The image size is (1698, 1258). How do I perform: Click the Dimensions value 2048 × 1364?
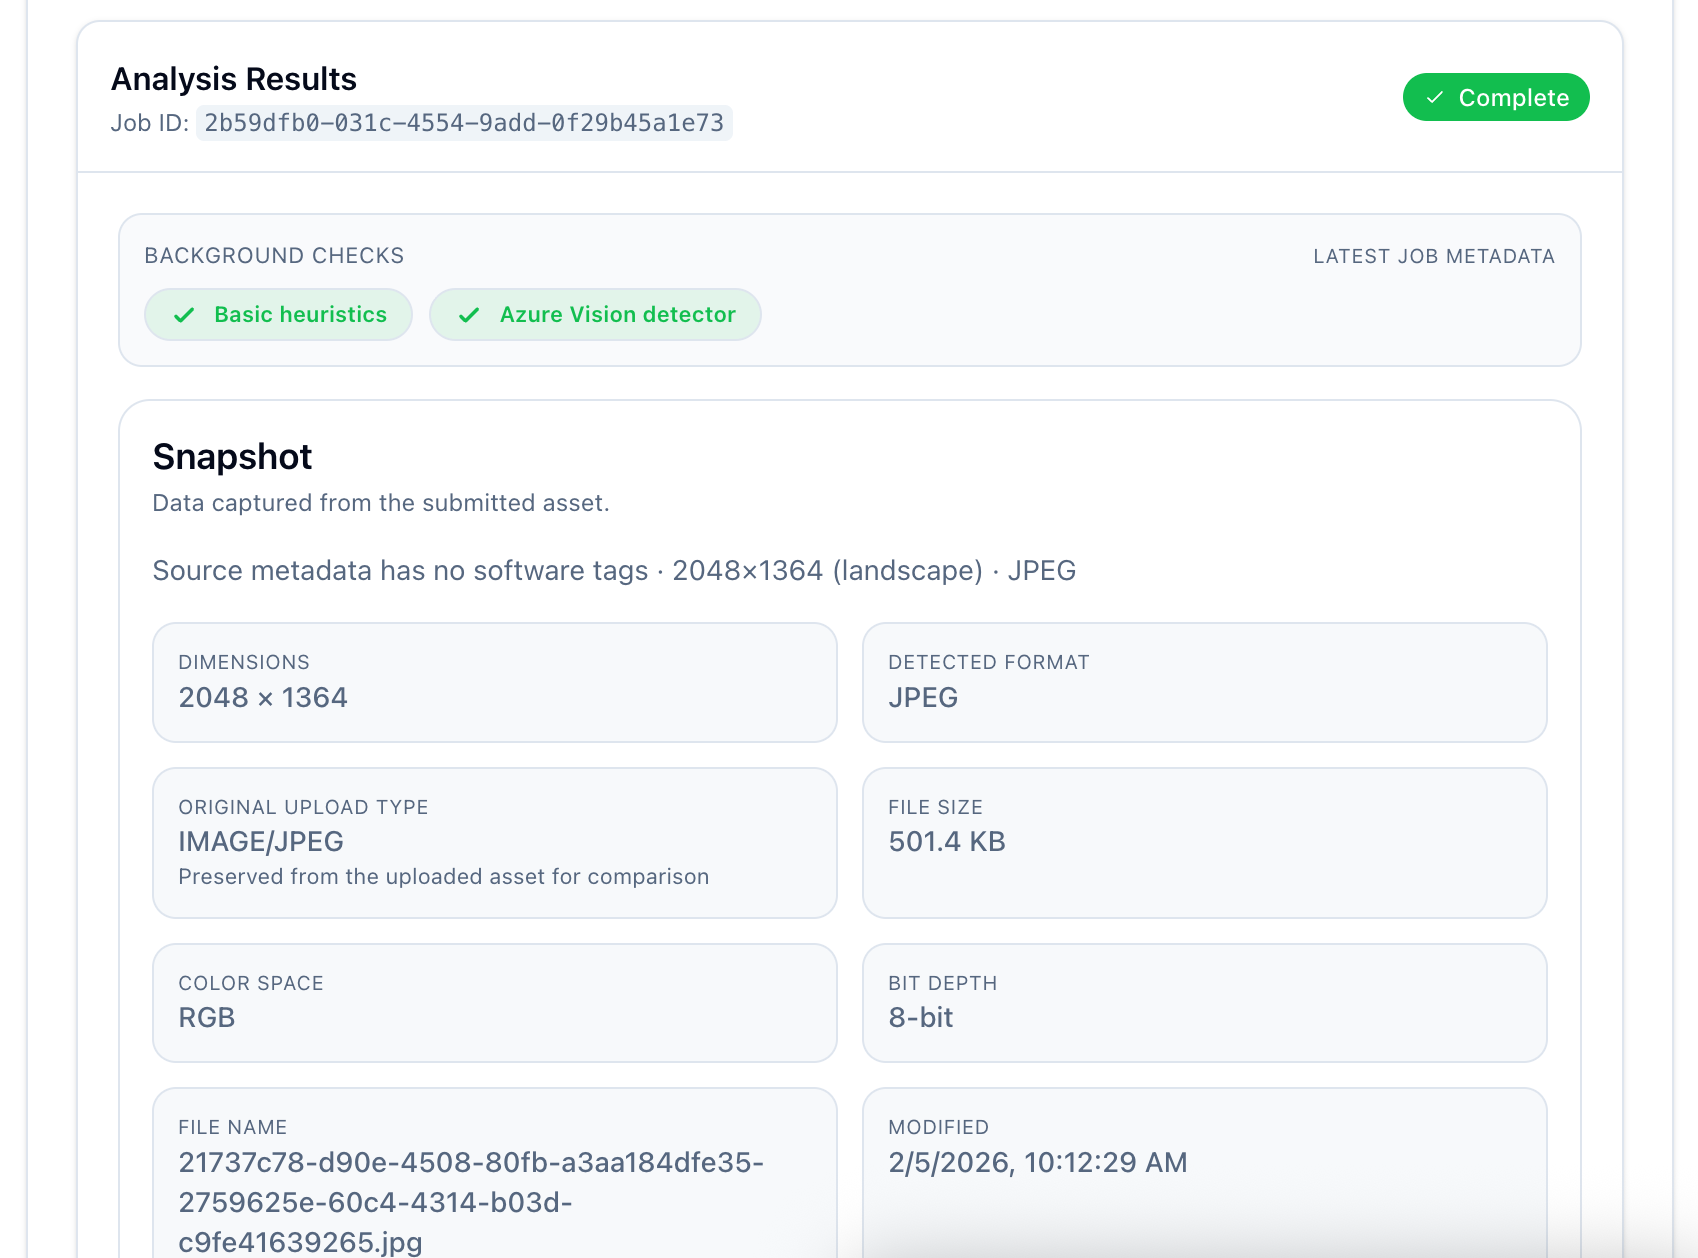263,697
